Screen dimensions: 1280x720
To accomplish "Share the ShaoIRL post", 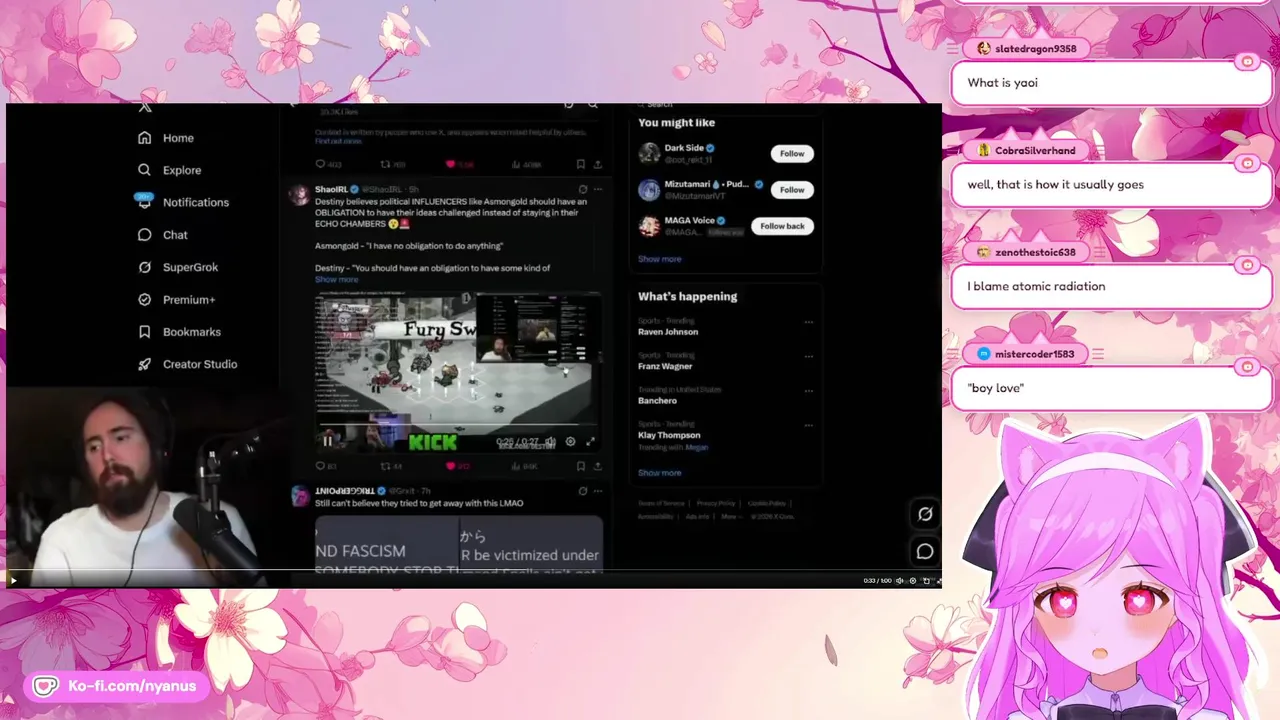I will [x=598, y=466].
